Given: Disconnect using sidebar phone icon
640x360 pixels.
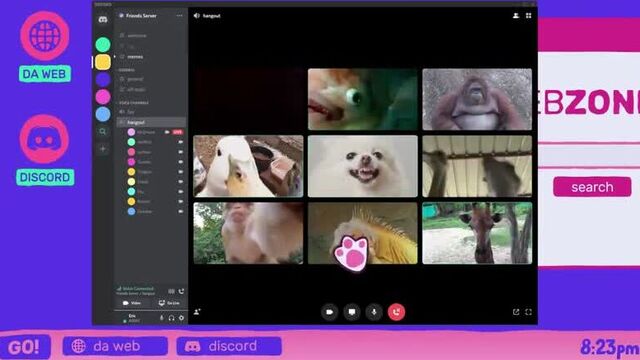Looking at the screenshot, I should coord(182,291).
